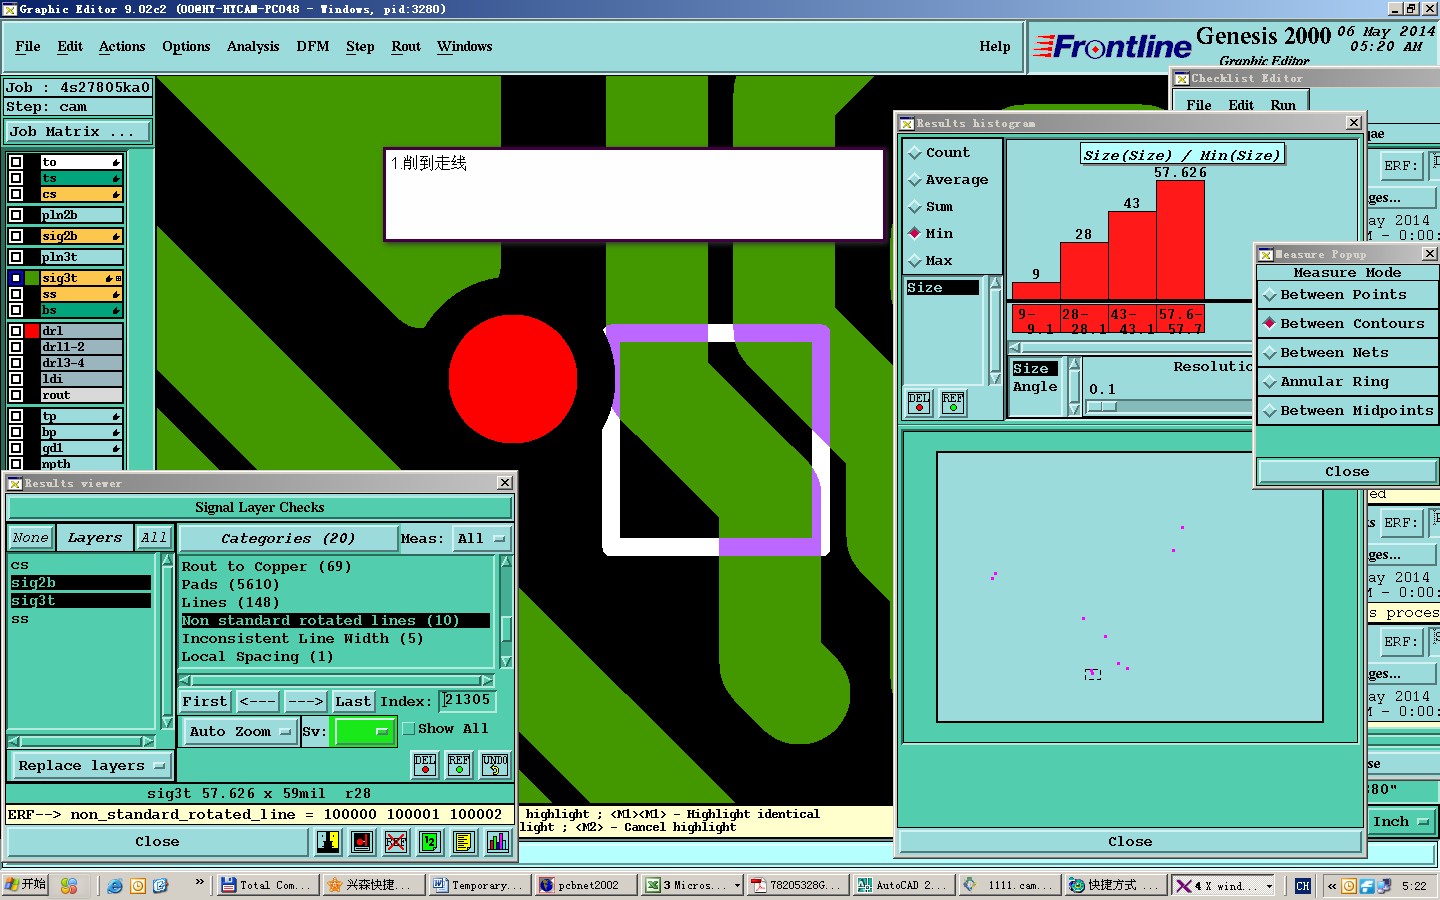Click the Last result button
The image size is (1440, 900).
pos(353,702)
